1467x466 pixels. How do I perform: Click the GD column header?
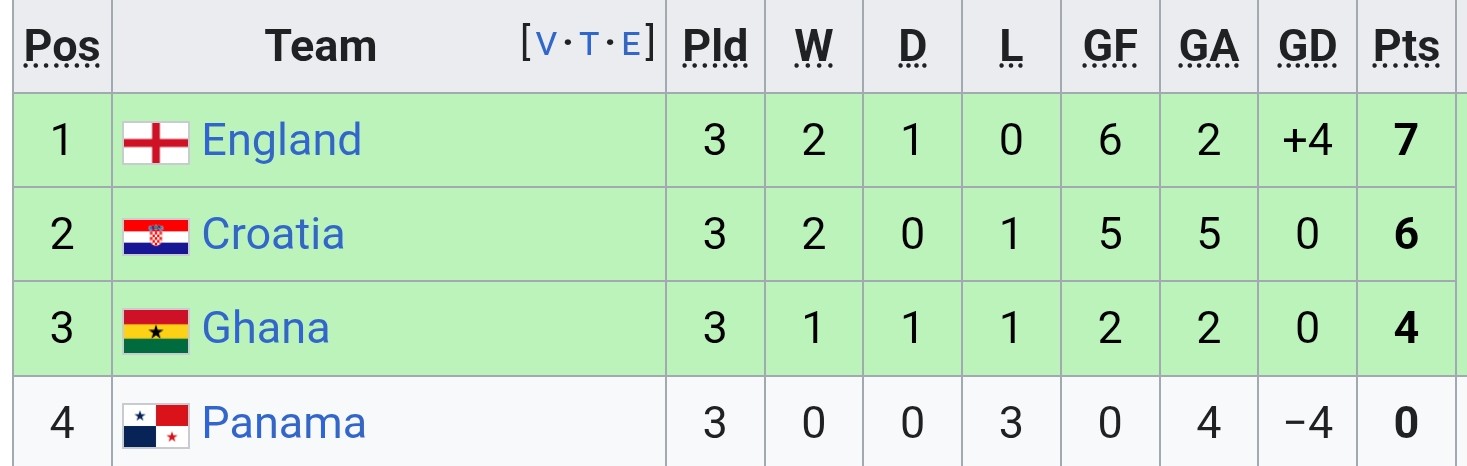coord(1308,47)
